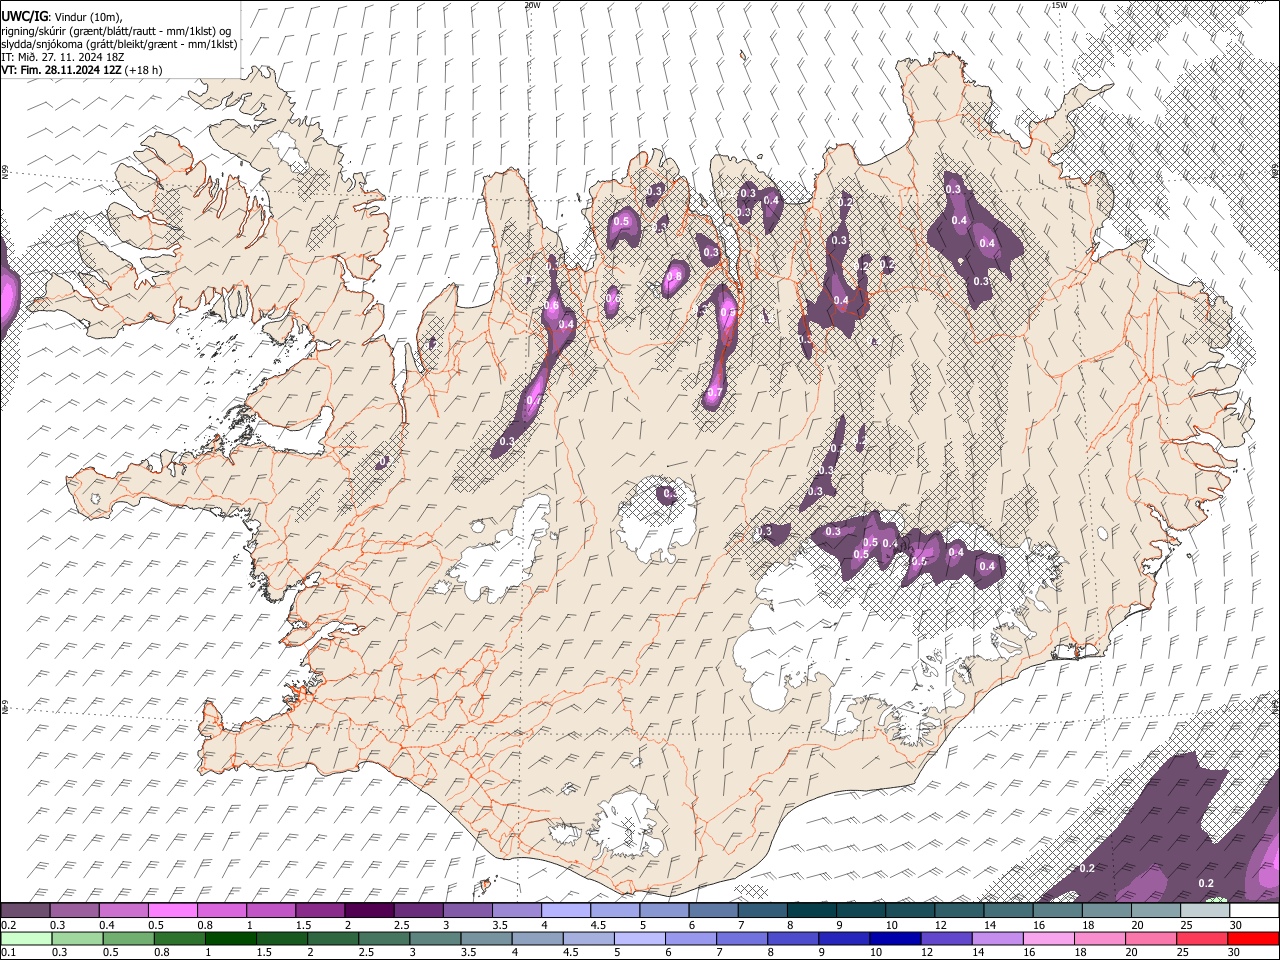The width and height of the screenshot is (1280, 960).
Task: Click the light blue swatch labeled 4 in the snow legend
Action: (x=566, y=910)
